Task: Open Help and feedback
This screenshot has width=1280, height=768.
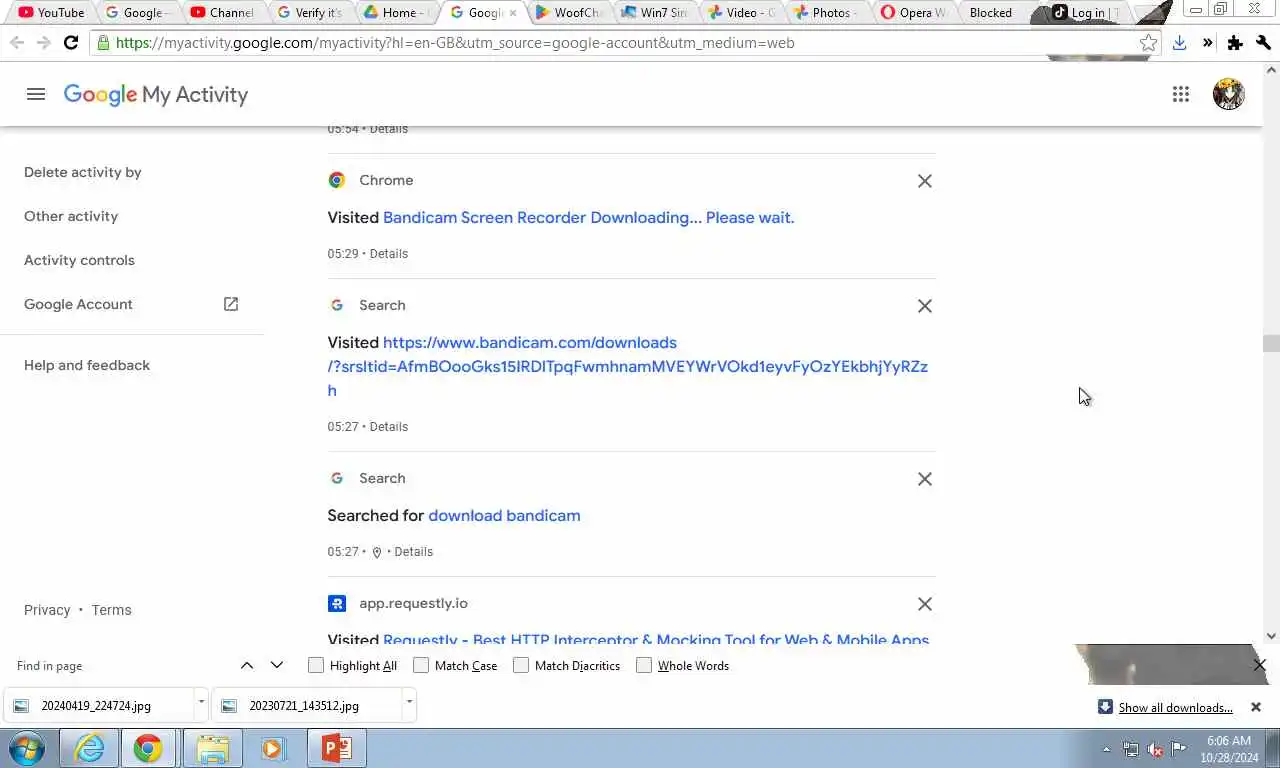Action: tap(87, 365)
